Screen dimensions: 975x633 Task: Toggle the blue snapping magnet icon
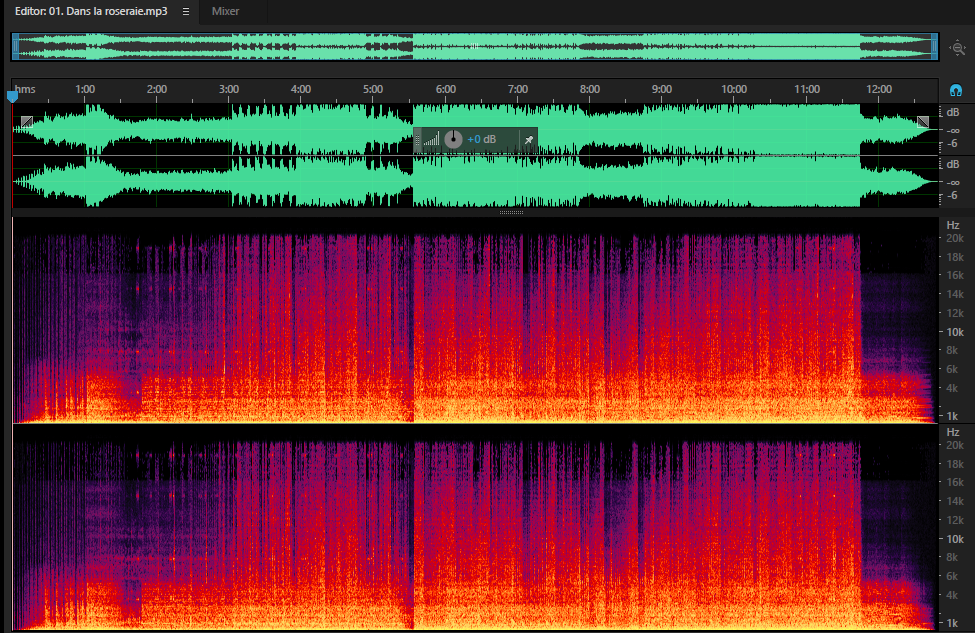[x=956, y=91]
